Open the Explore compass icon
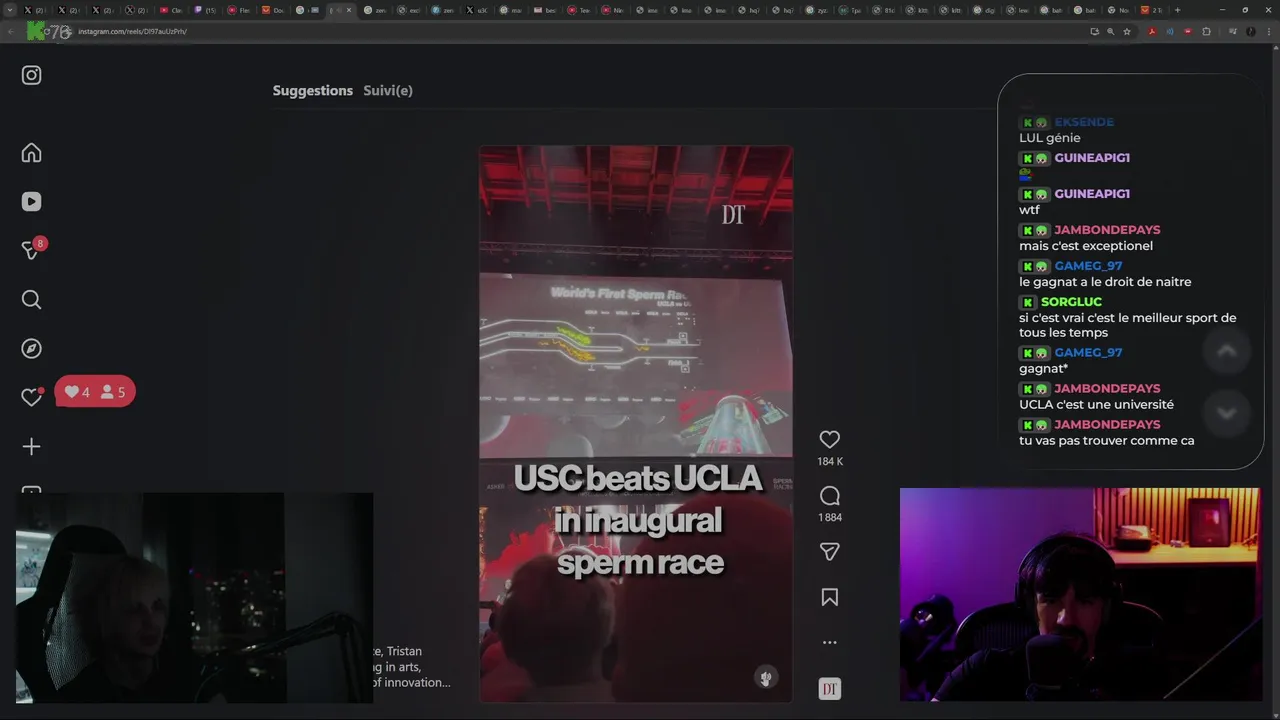The width and height of the screenshot is (1280, 720). coord(32,348)
